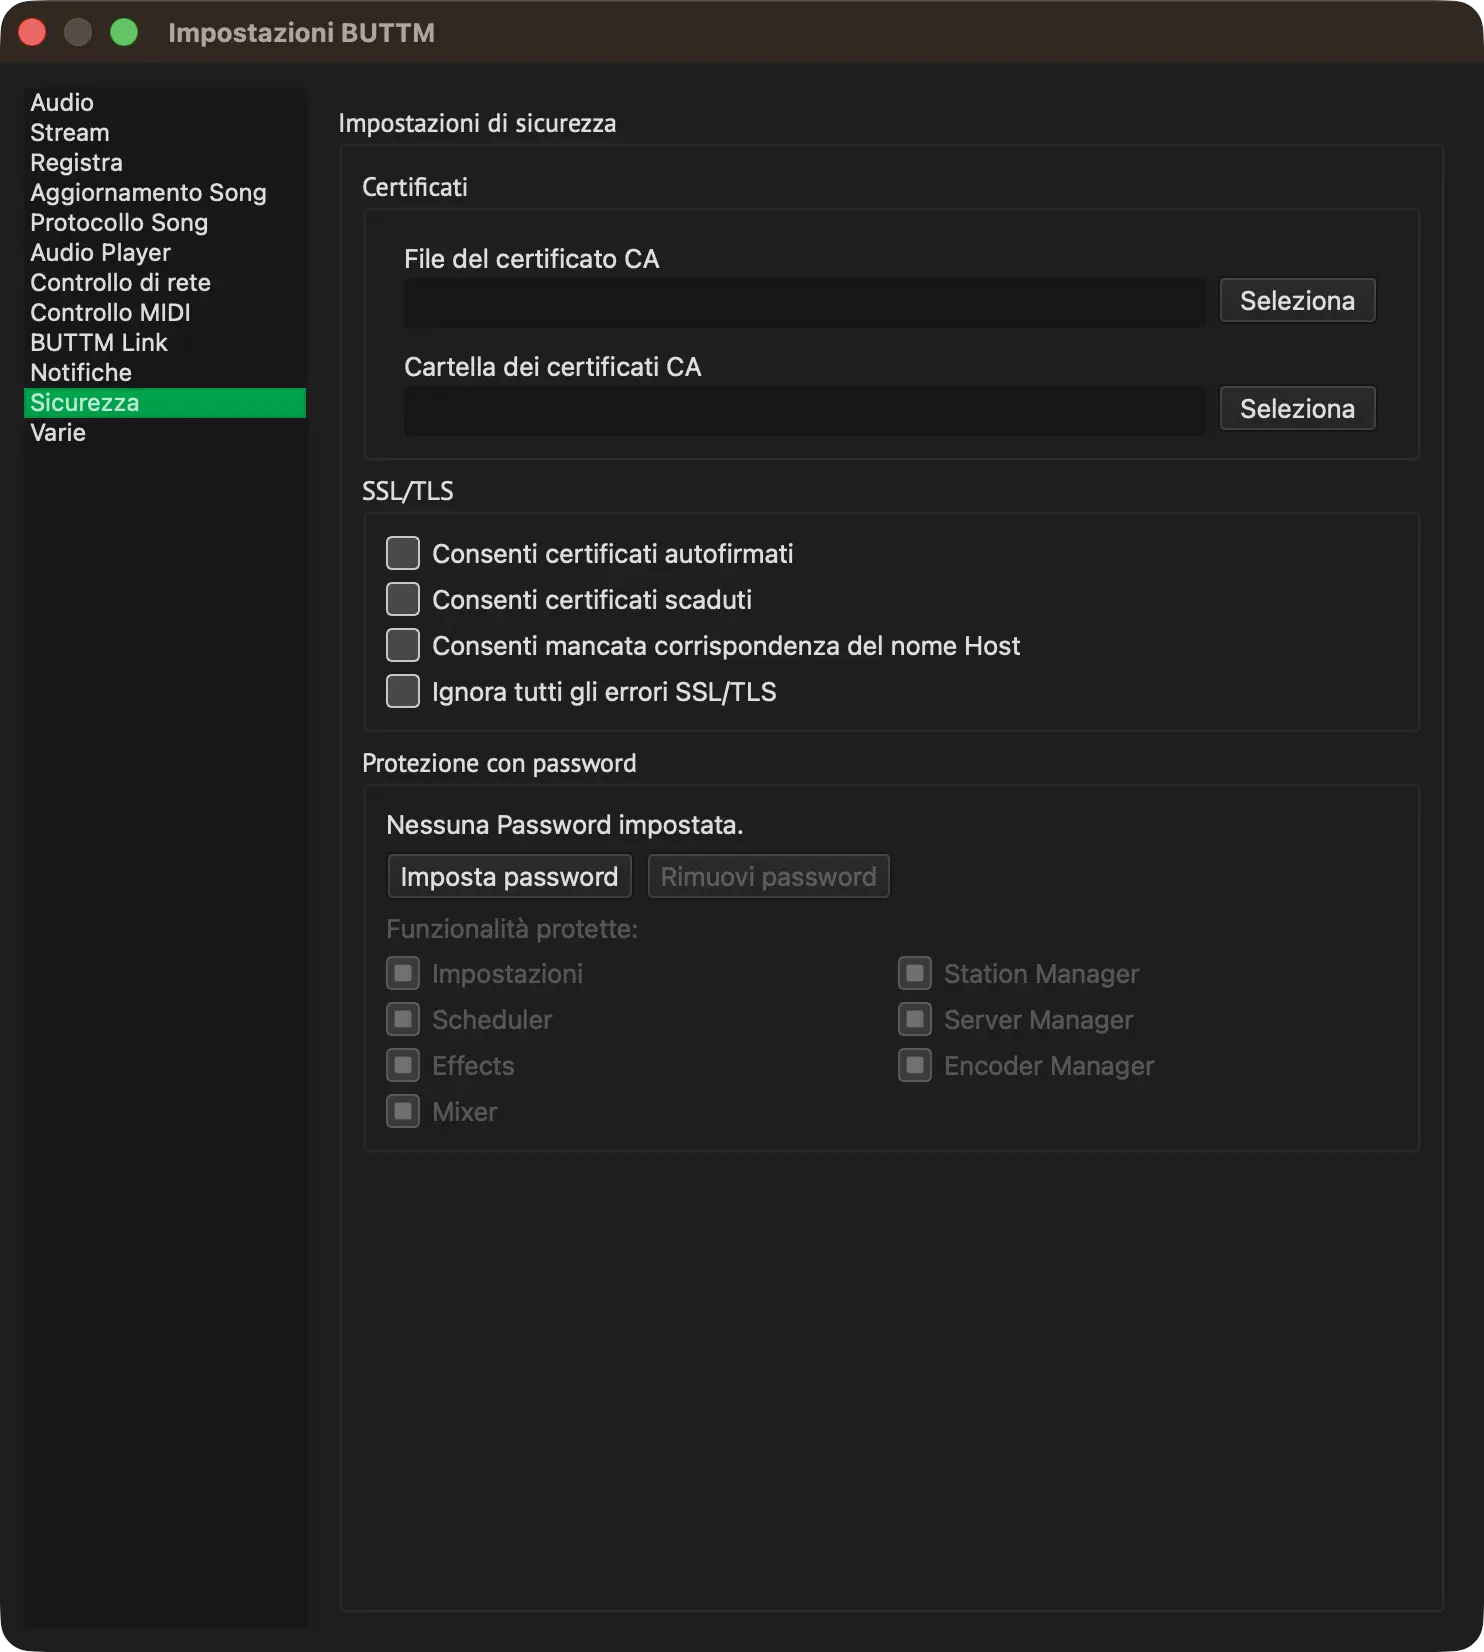Click the "Funzionalità protette:" label
The height and width of the screenshot is (1652, 1484).
(x=512, y=929)
